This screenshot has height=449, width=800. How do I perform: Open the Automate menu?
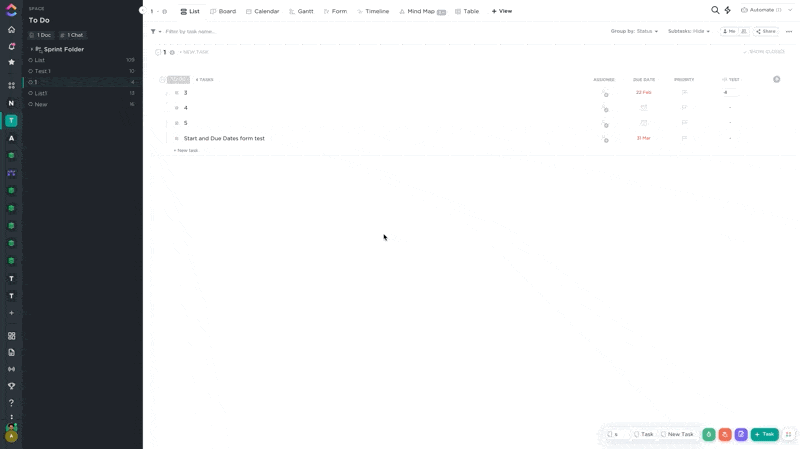coord(761,10)
